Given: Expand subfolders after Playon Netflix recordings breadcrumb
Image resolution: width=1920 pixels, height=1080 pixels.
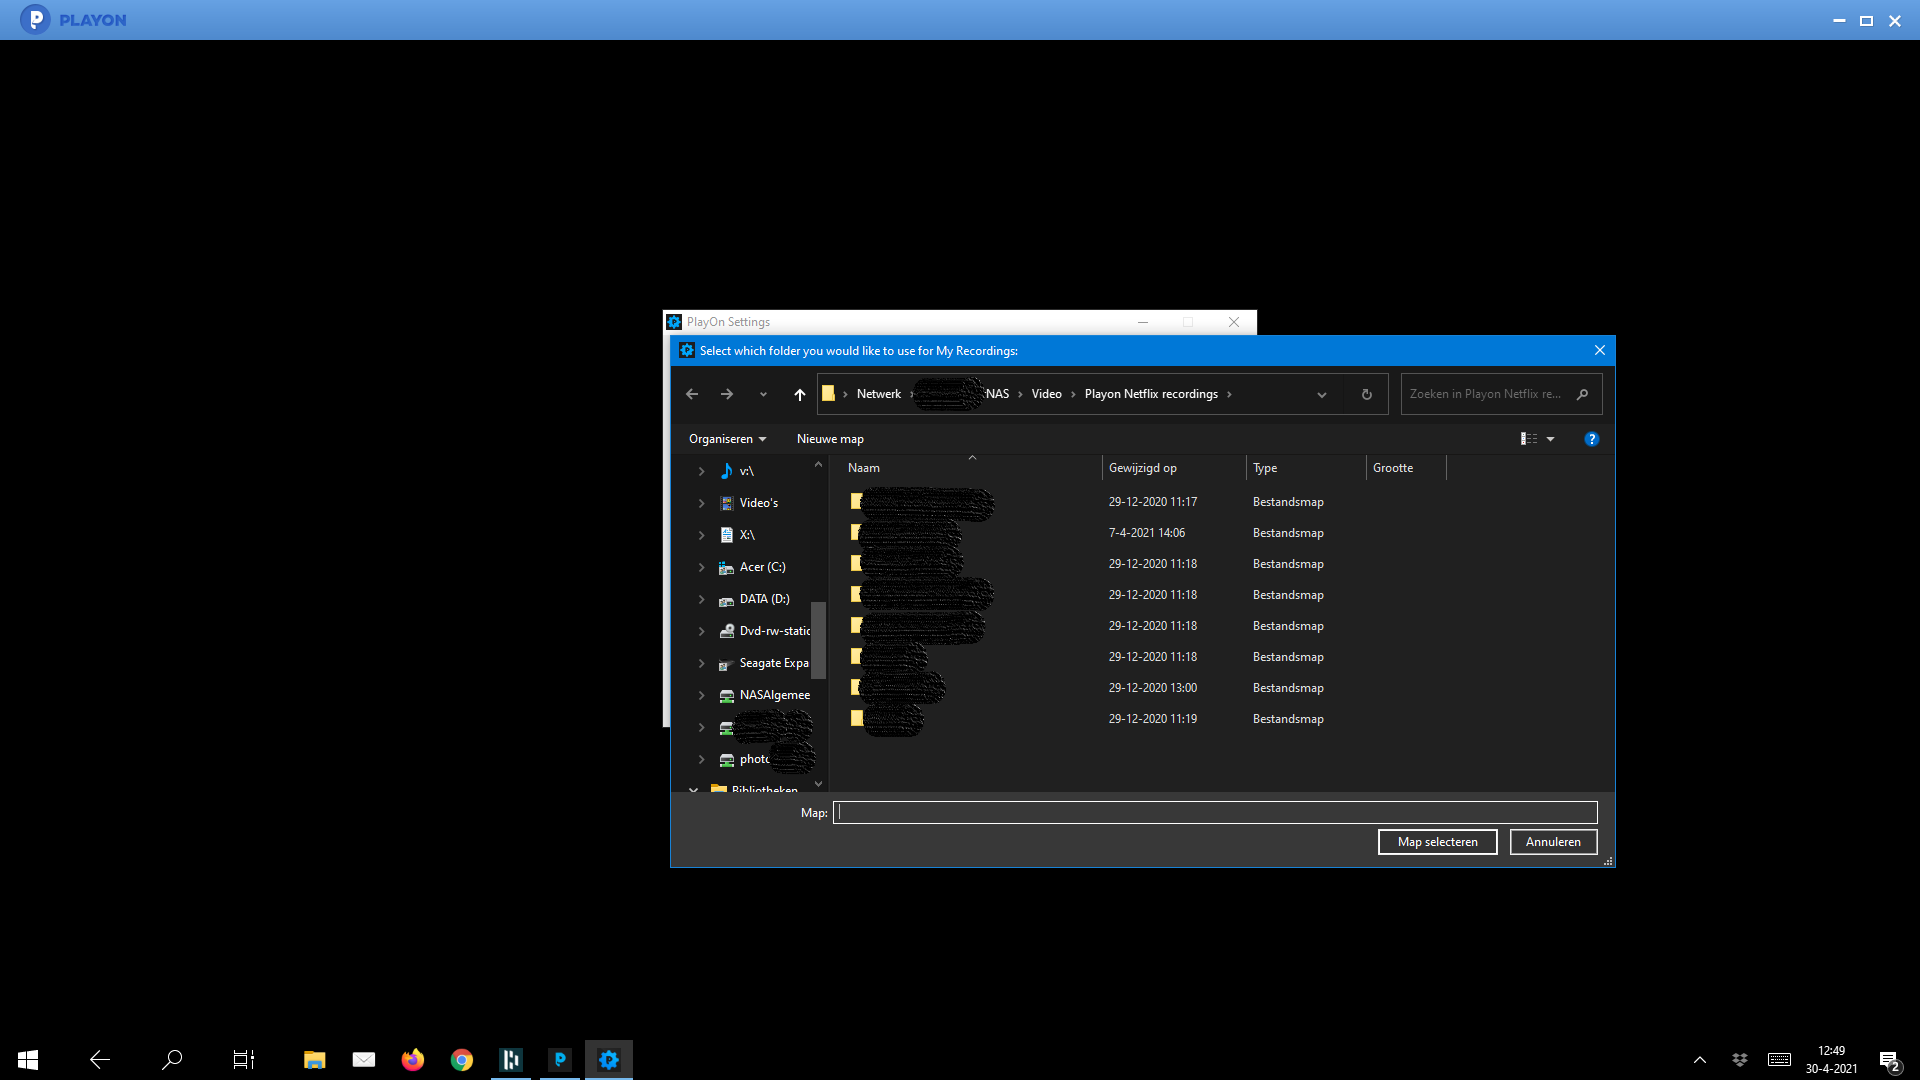Looking at the screenshot, I should (1229, 395).
